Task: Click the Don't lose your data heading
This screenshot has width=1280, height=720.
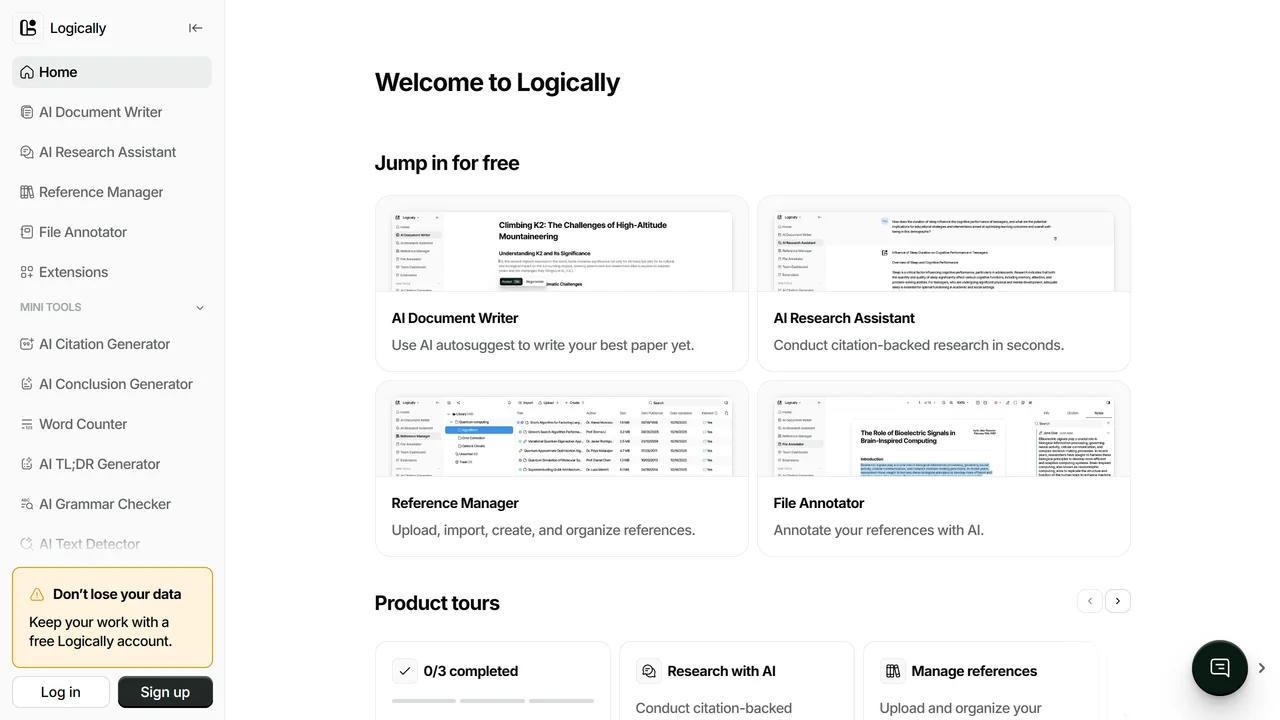Action: (x=117, y=594)
